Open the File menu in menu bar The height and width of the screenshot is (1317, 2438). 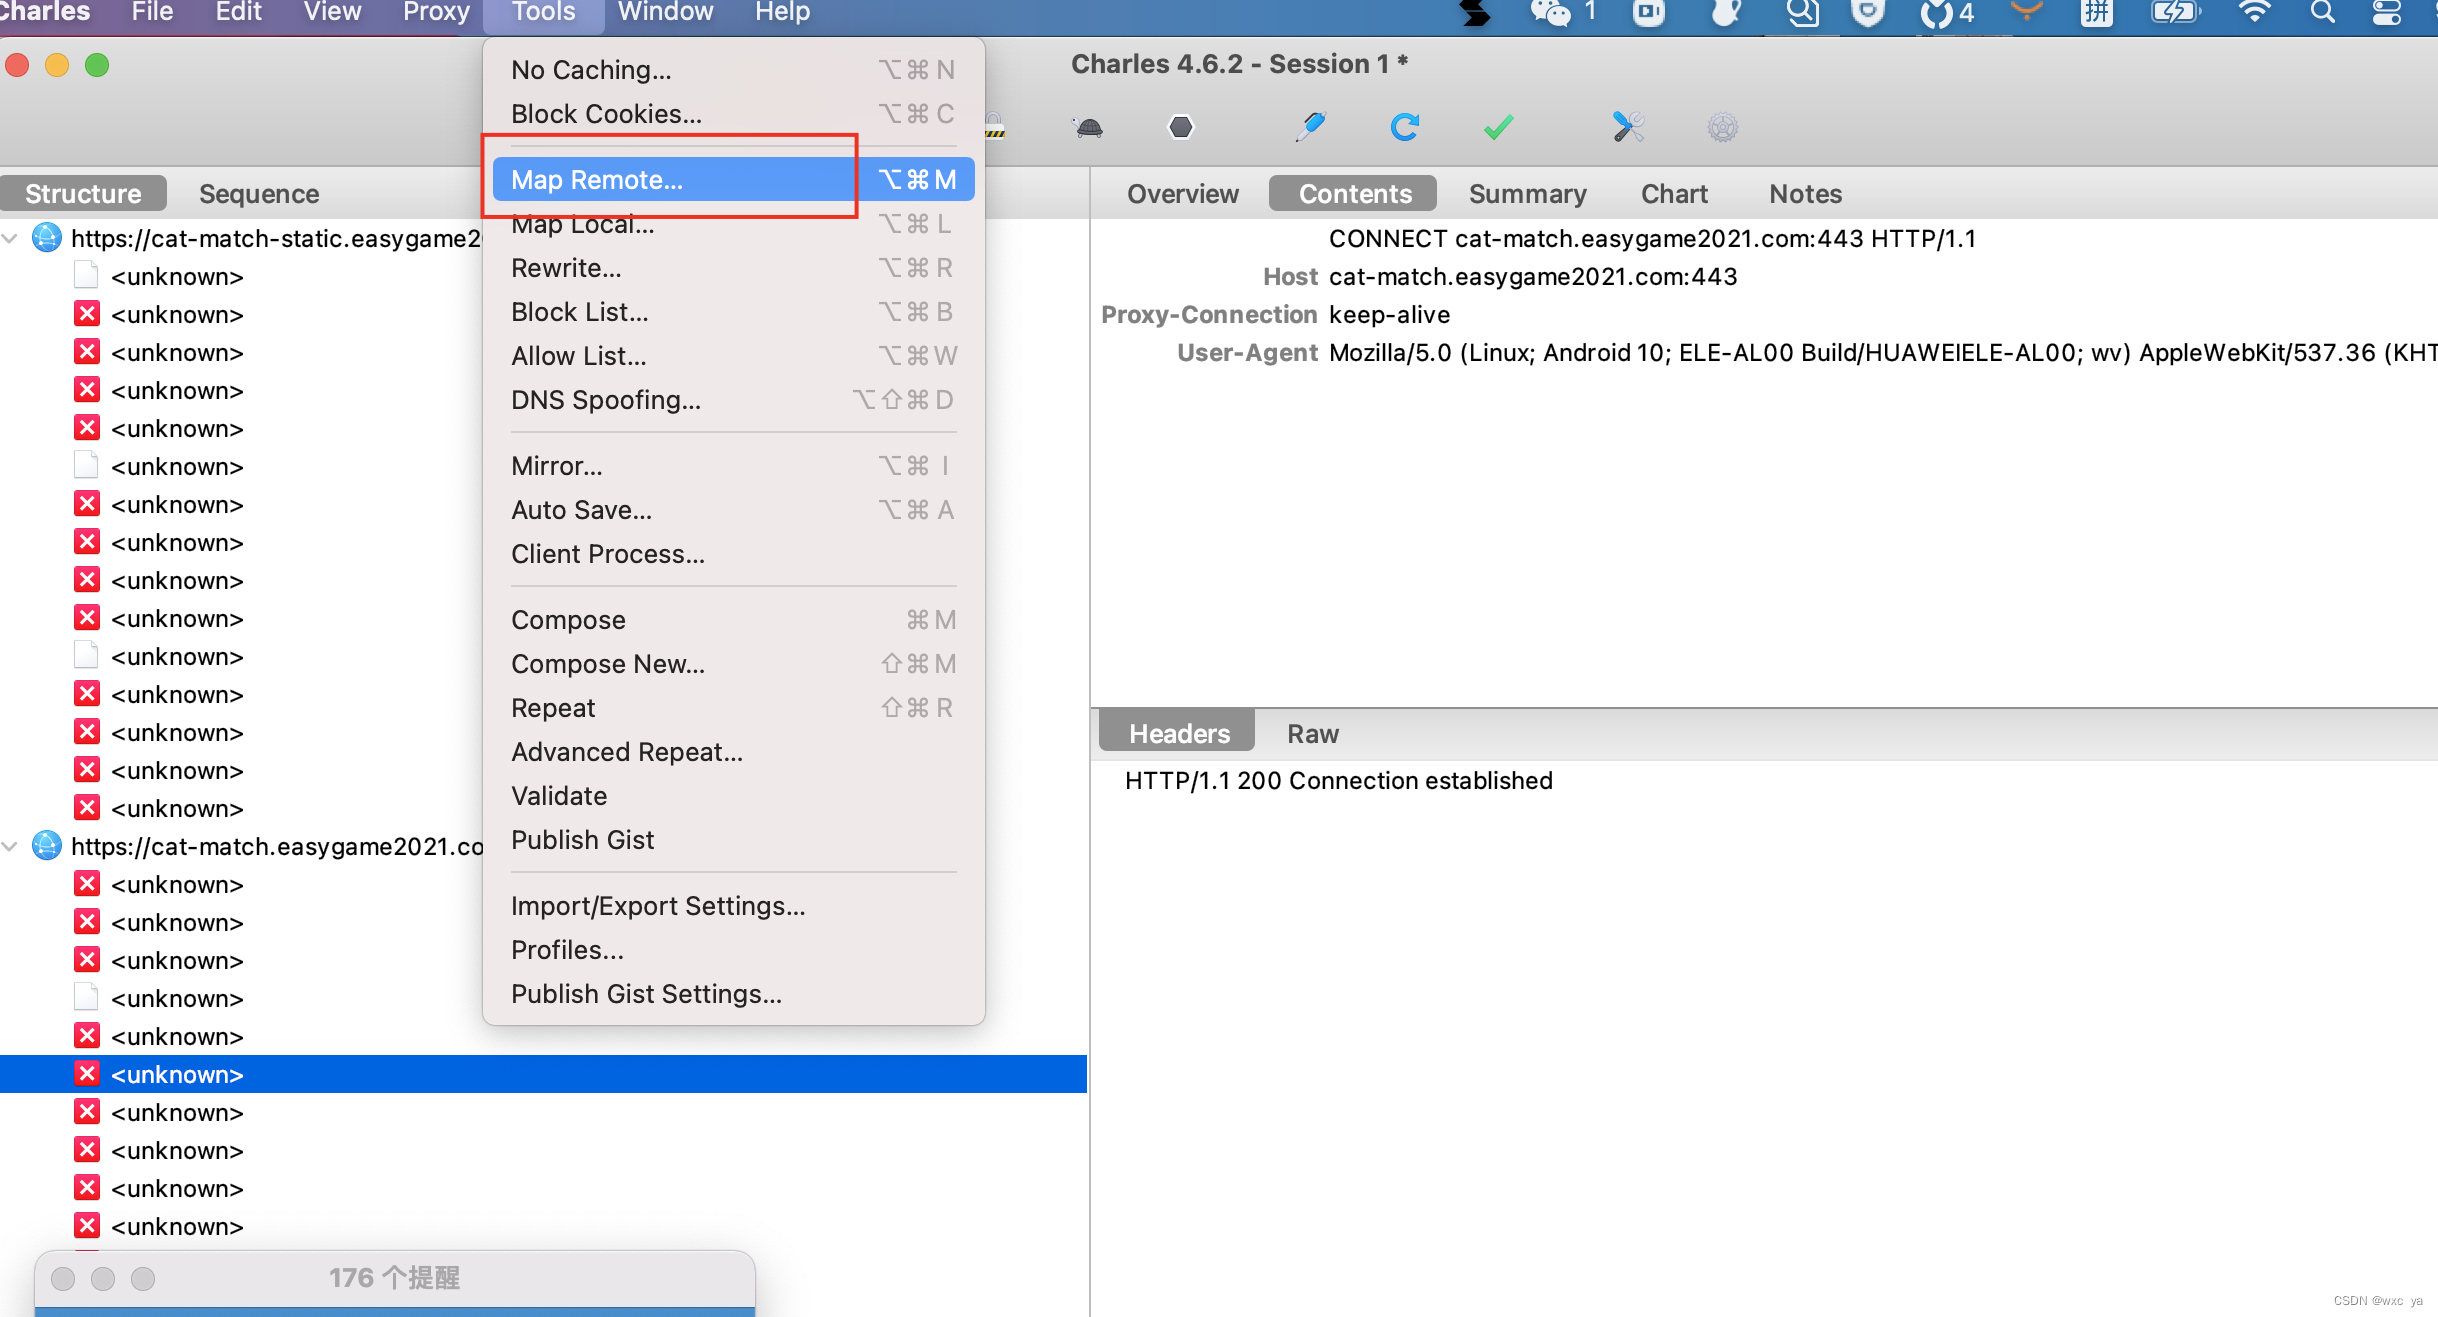click(x=152, y=13)
